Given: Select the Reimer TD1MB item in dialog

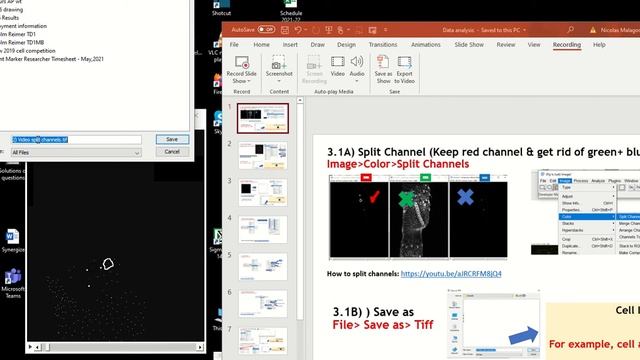Looking at the screenshot, I should 21,42.
